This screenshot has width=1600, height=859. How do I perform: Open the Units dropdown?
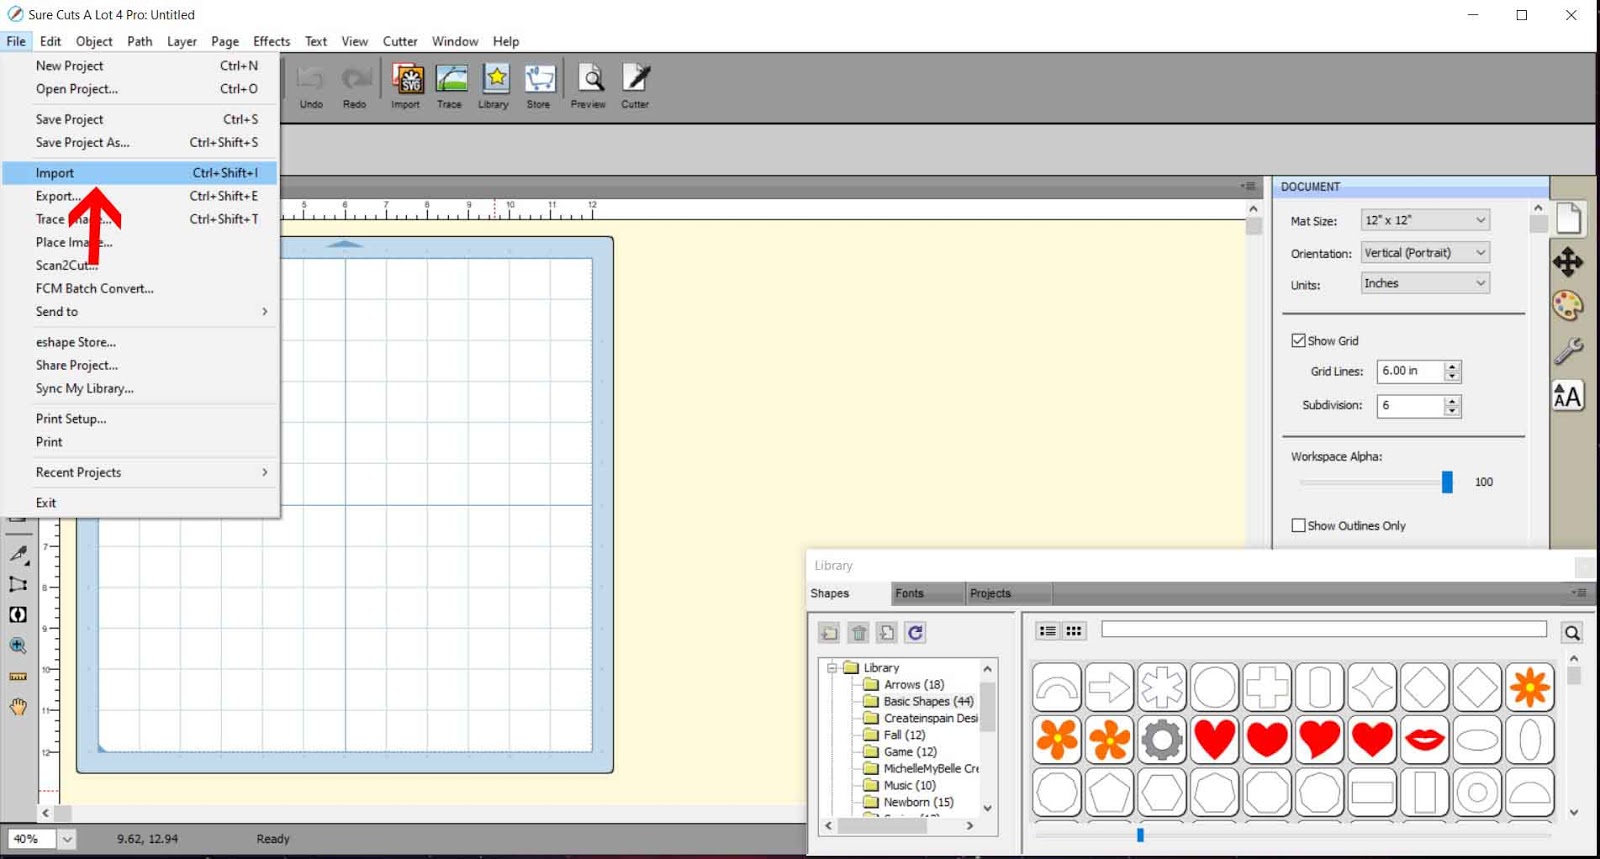1425,283
